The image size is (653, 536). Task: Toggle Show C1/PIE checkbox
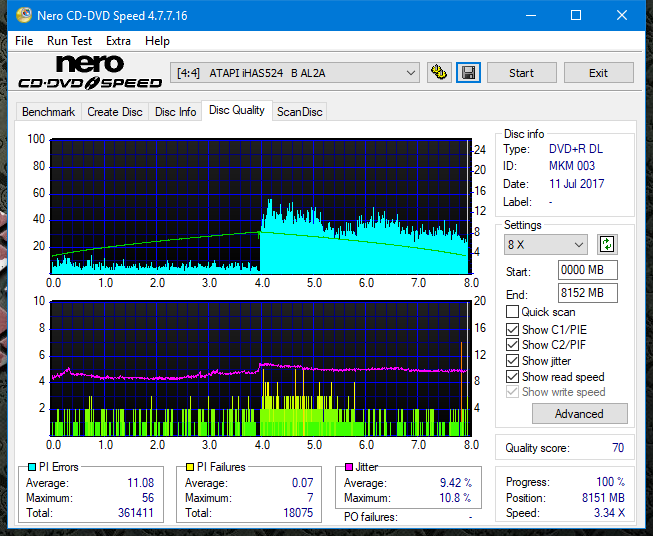[x=512, y=329]
